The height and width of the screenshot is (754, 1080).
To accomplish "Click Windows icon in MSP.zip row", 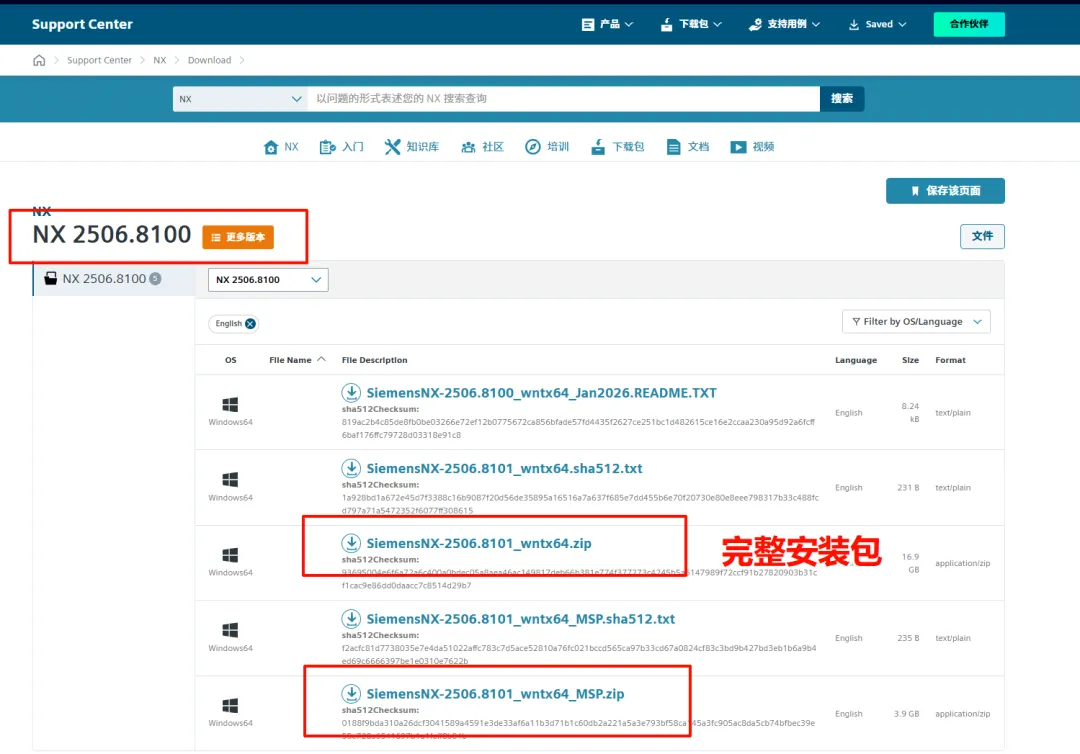I will [230, 706].
